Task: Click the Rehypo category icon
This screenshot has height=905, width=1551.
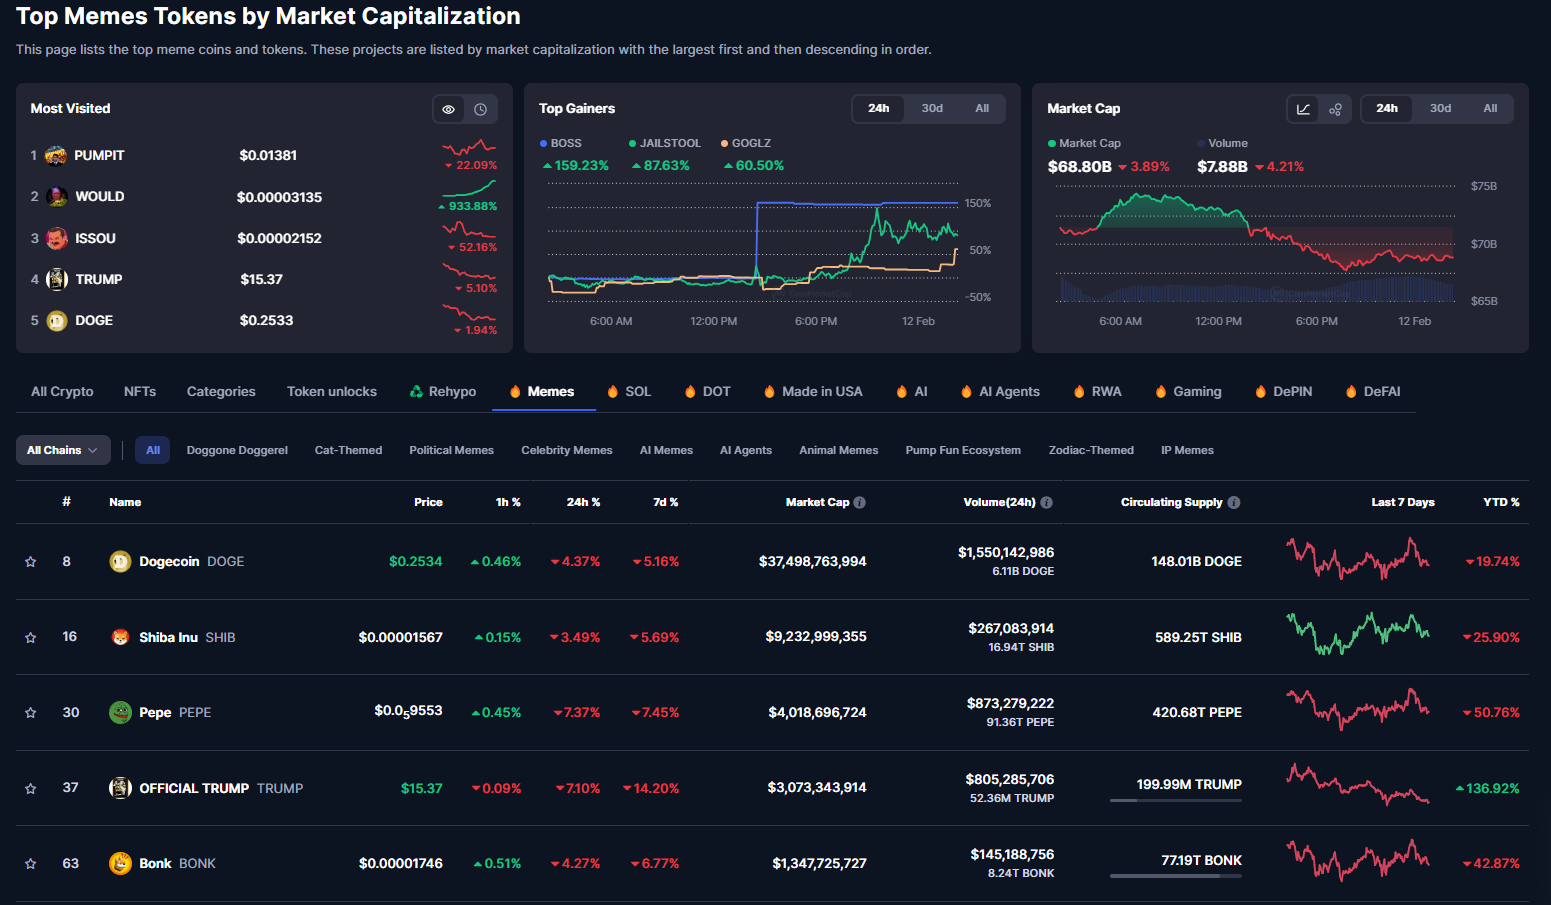Action: click(416, 392)
